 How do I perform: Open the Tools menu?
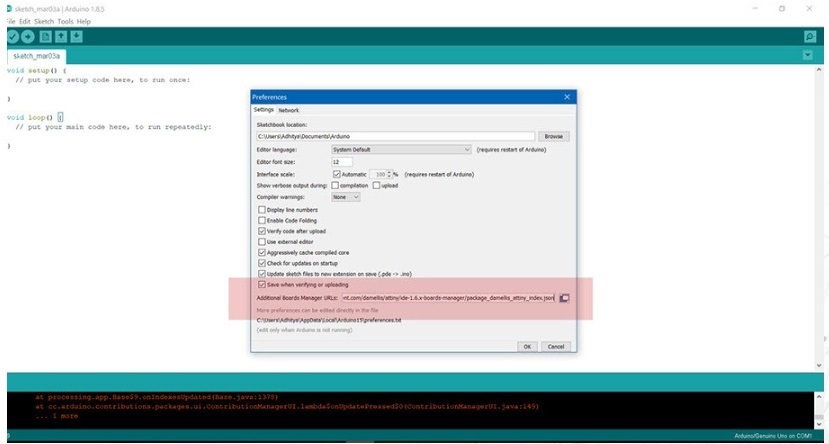[x=66, y=22]
